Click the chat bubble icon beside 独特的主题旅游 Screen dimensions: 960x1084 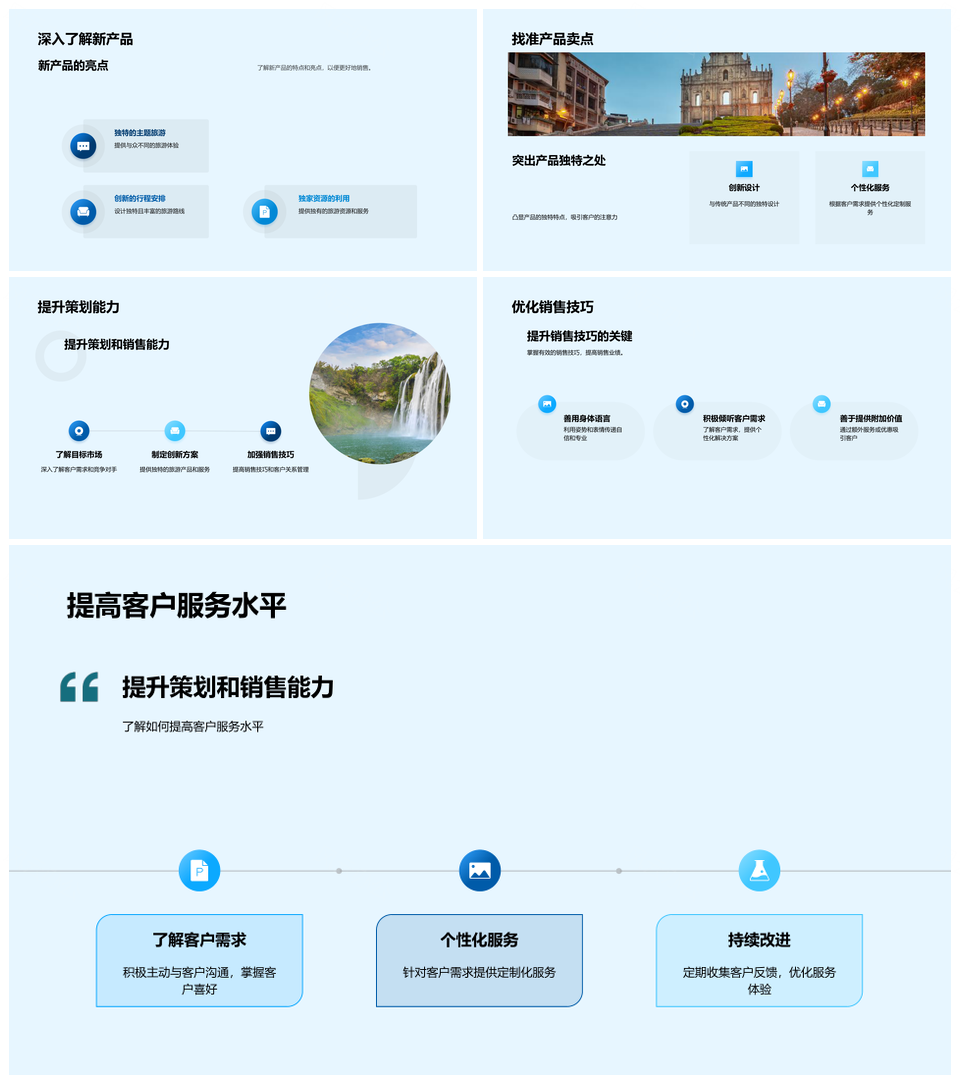point(83,146)
